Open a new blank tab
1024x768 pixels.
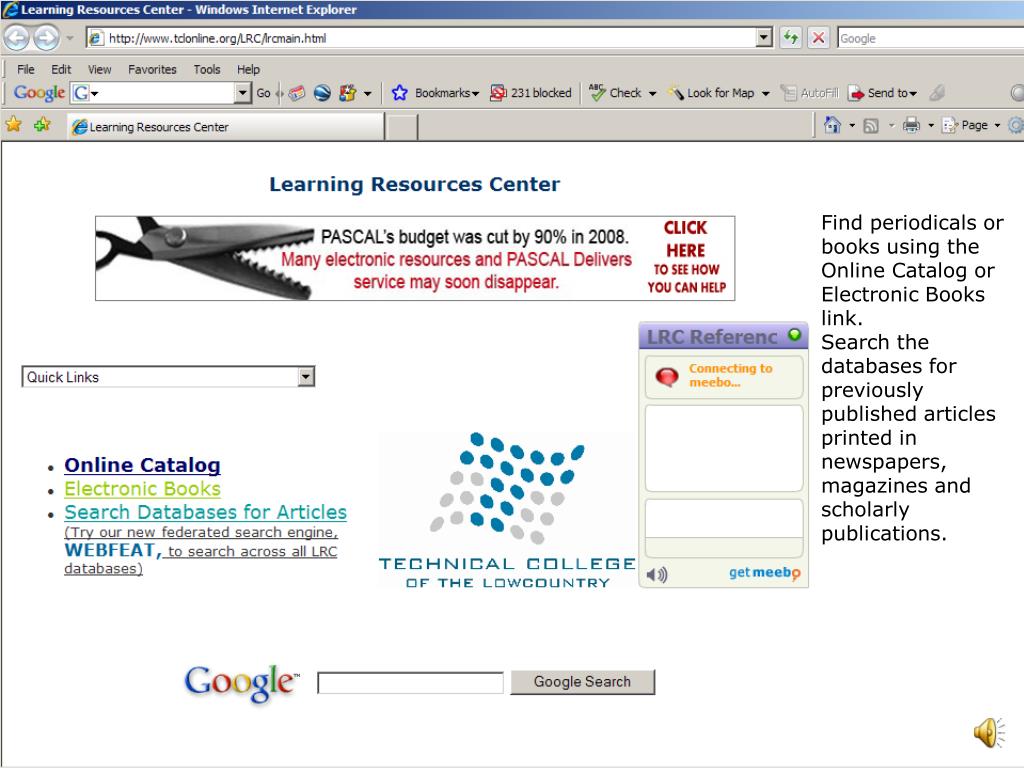click(402, 127)
